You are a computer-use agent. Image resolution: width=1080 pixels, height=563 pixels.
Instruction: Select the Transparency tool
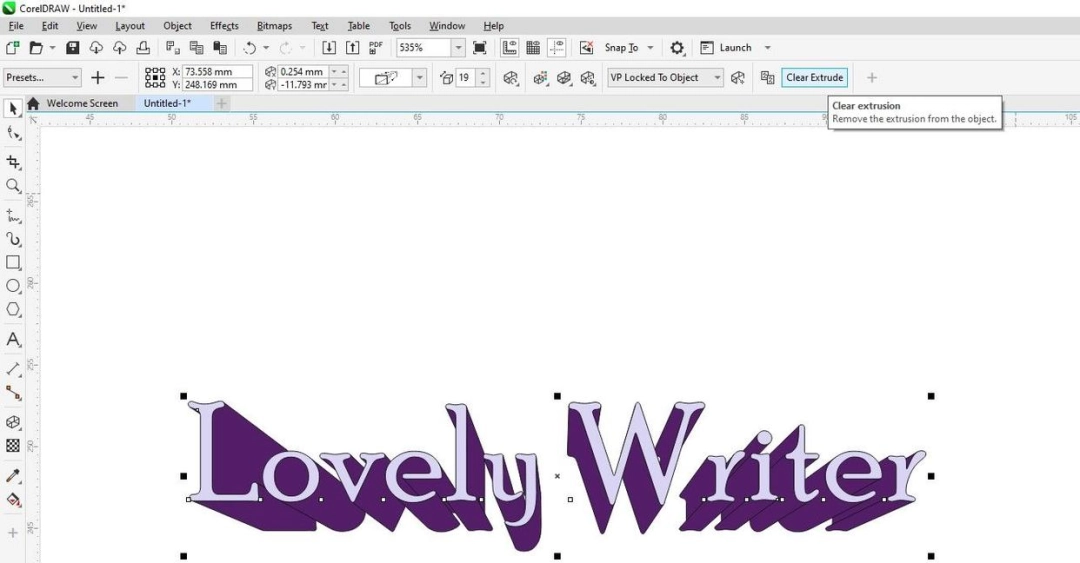[x=12, y=446]
